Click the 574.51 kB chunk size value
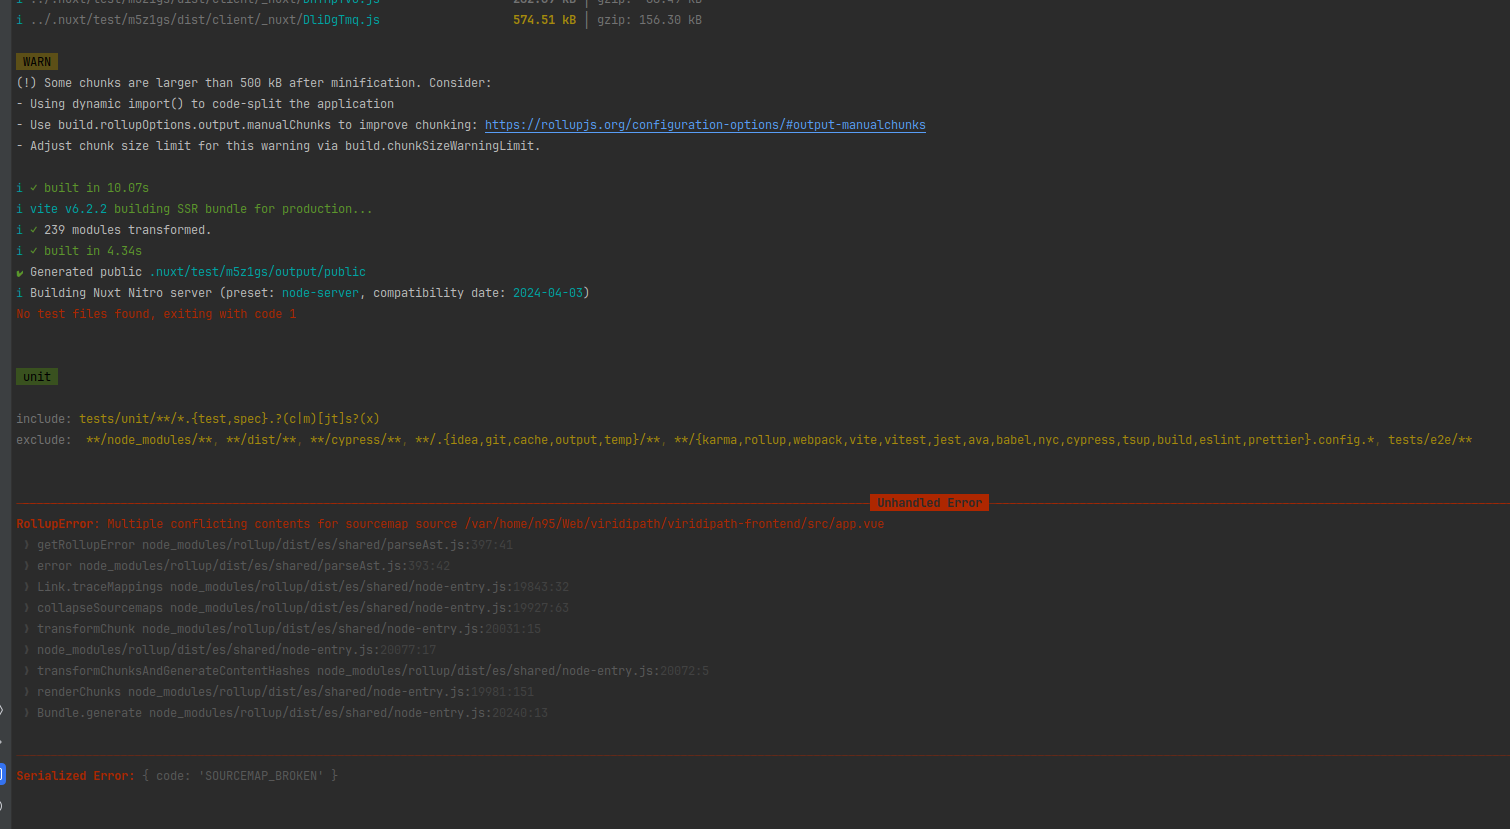This screenshot has width=1510, height=829. pos(544,20)
